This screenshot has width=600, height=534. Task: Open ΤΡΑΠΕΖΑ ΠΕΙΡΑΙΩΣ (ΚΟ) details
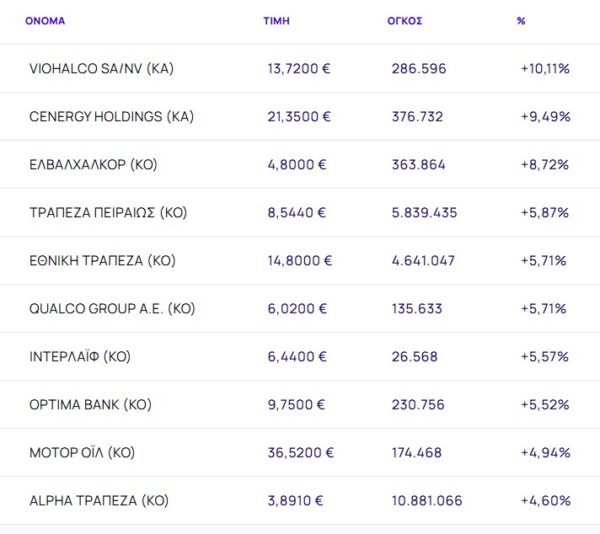(108, 213)
